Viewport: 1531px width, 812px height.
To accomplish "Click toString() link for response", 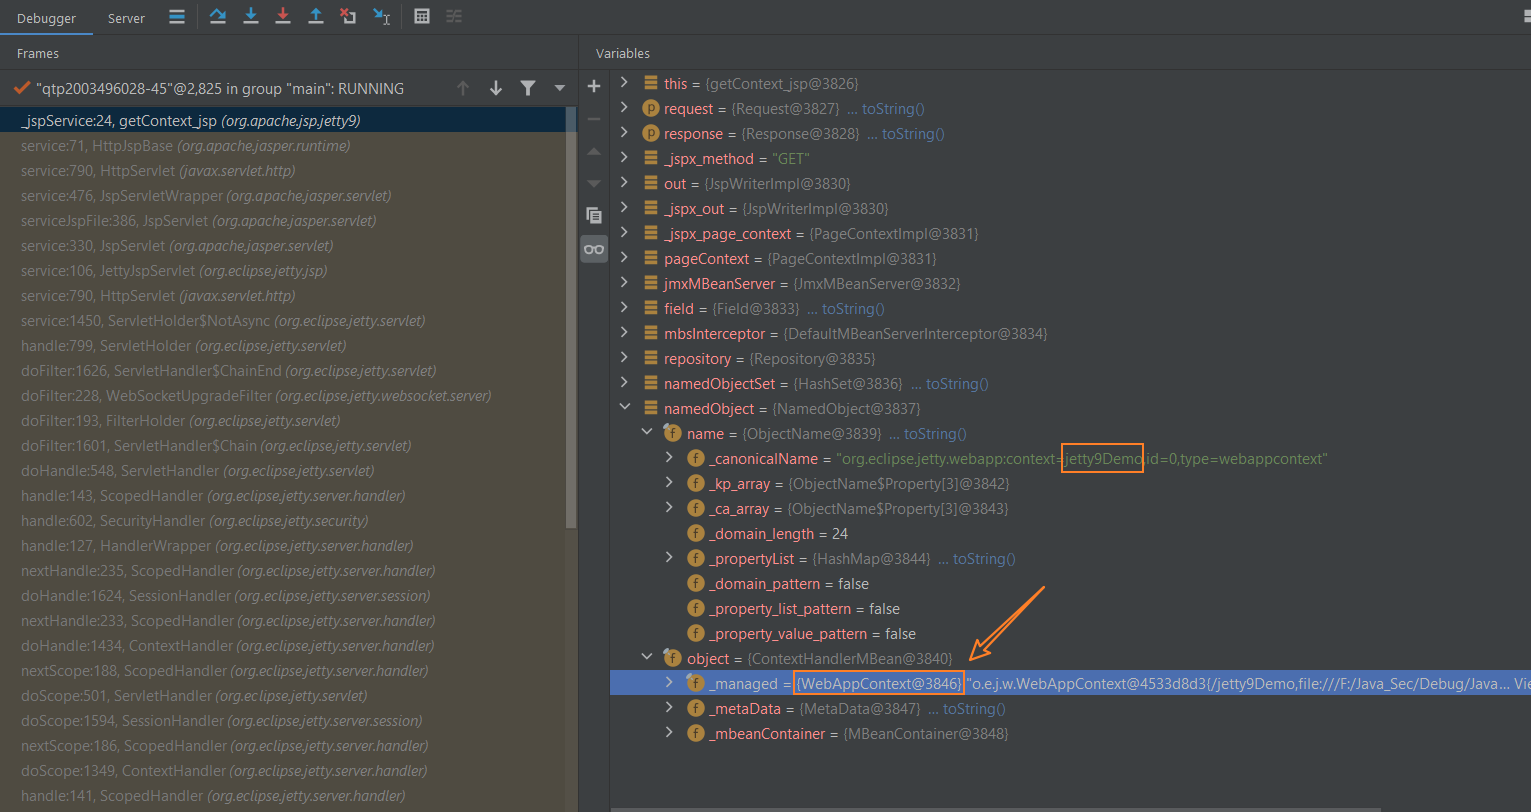I will tap(913, 133).
